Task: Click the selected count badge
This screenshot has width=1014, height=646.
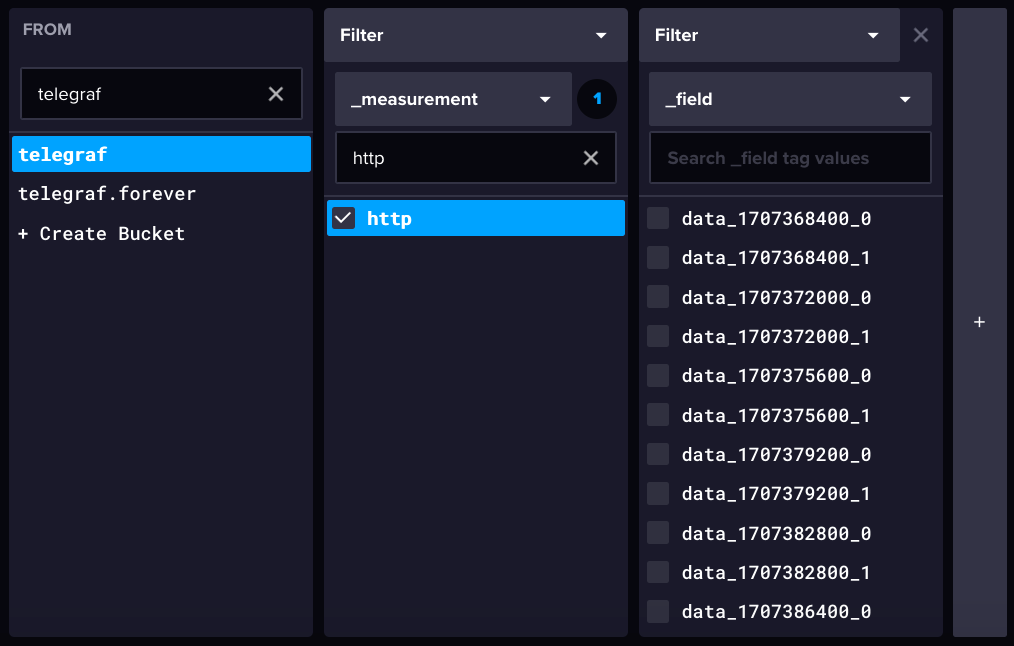Action: coord(597,99)
